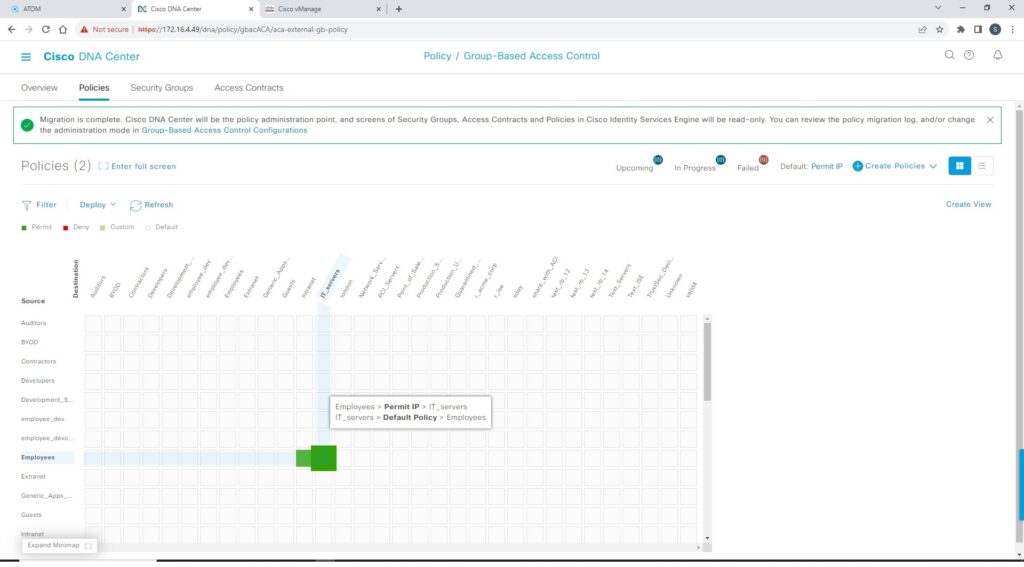Open browser extensions puzzle icon
This screenshot has height=567, width=1024.
(x=961, y=29)
